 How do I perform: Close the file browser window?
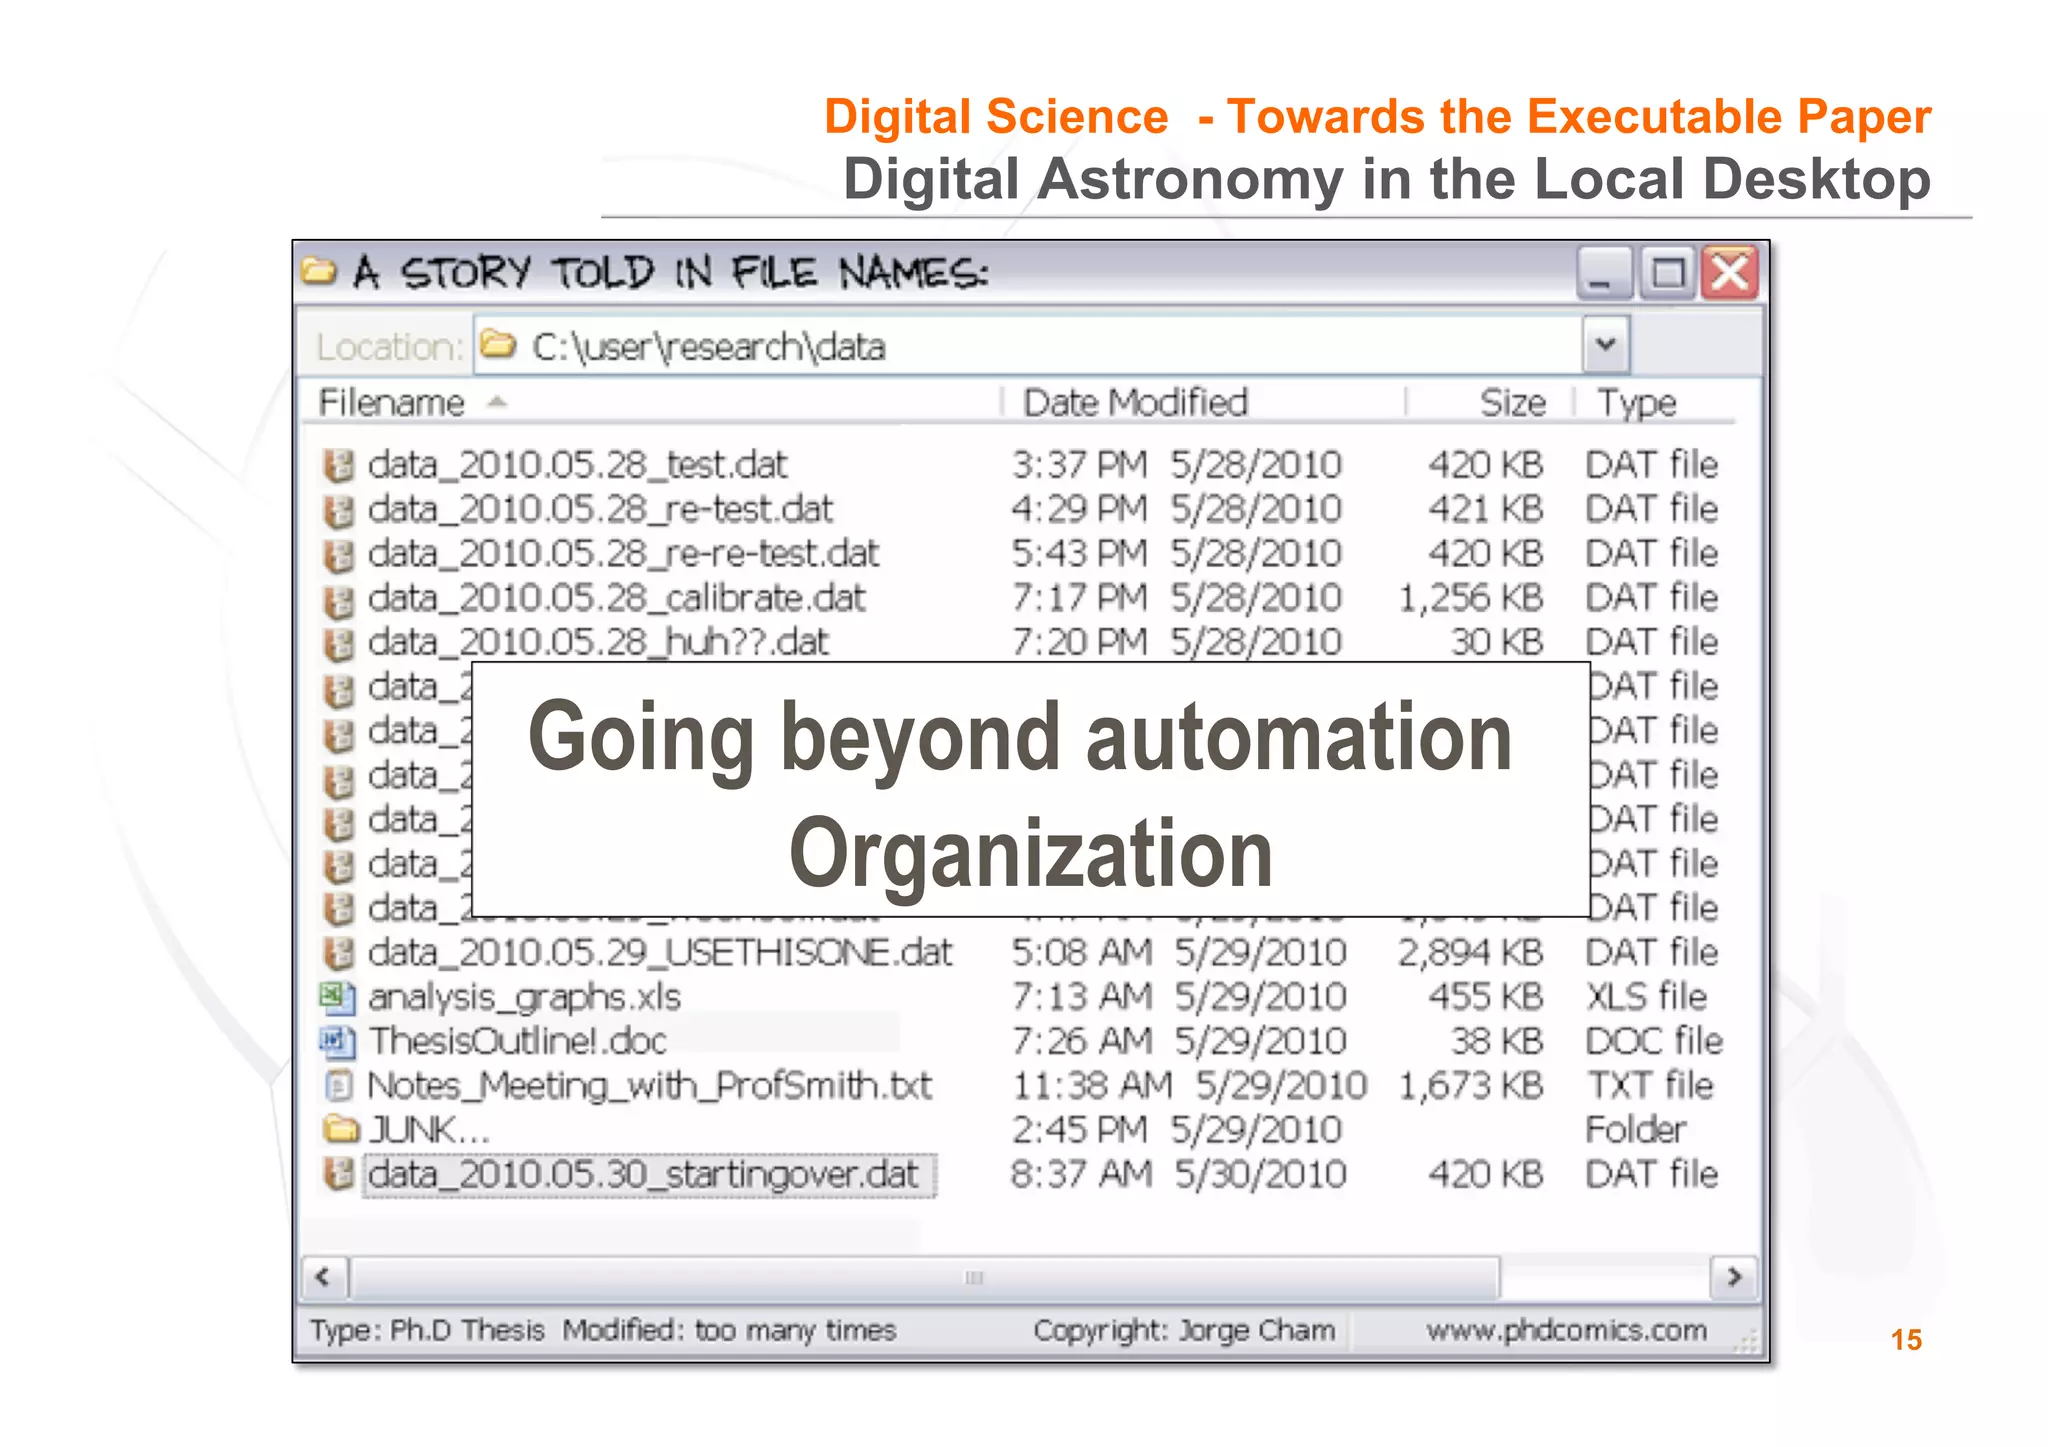pos(1730,272)
